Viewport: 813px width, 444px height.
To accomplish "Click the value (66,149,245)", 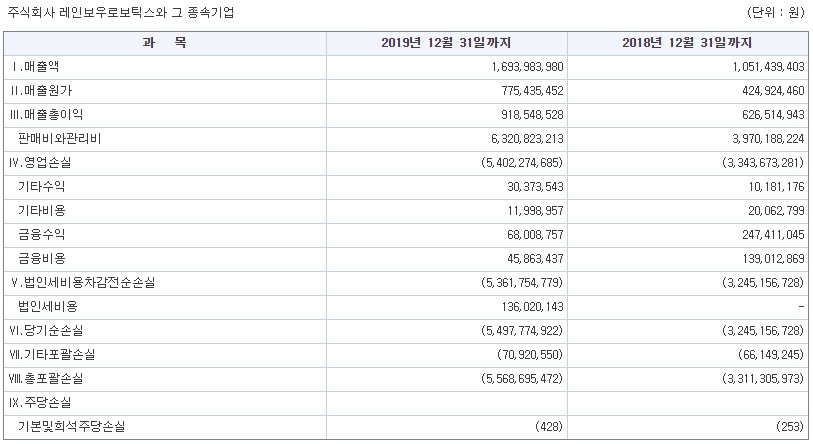I will point(771,354).
